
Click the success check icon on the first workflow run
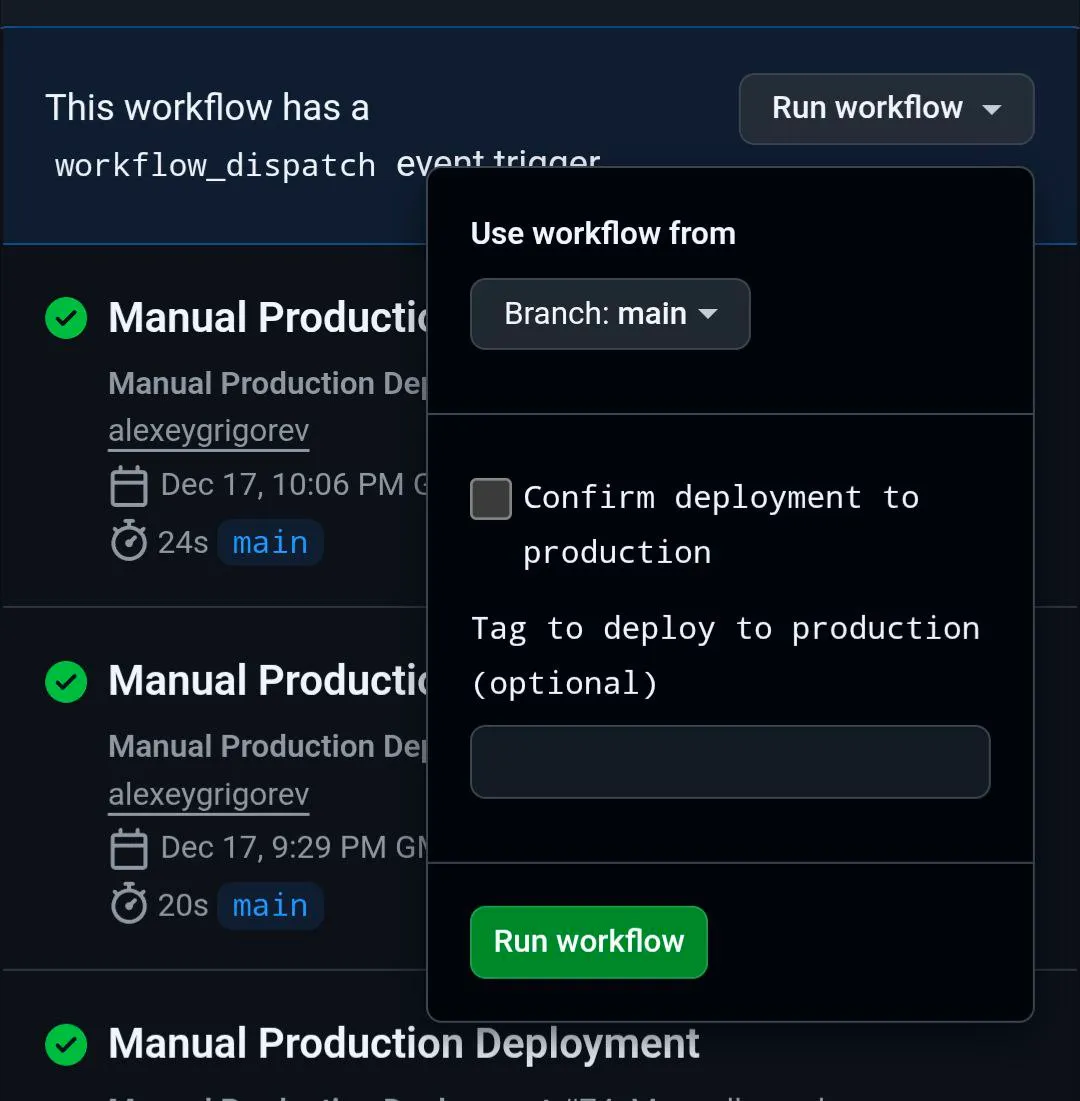pos(65,318)
